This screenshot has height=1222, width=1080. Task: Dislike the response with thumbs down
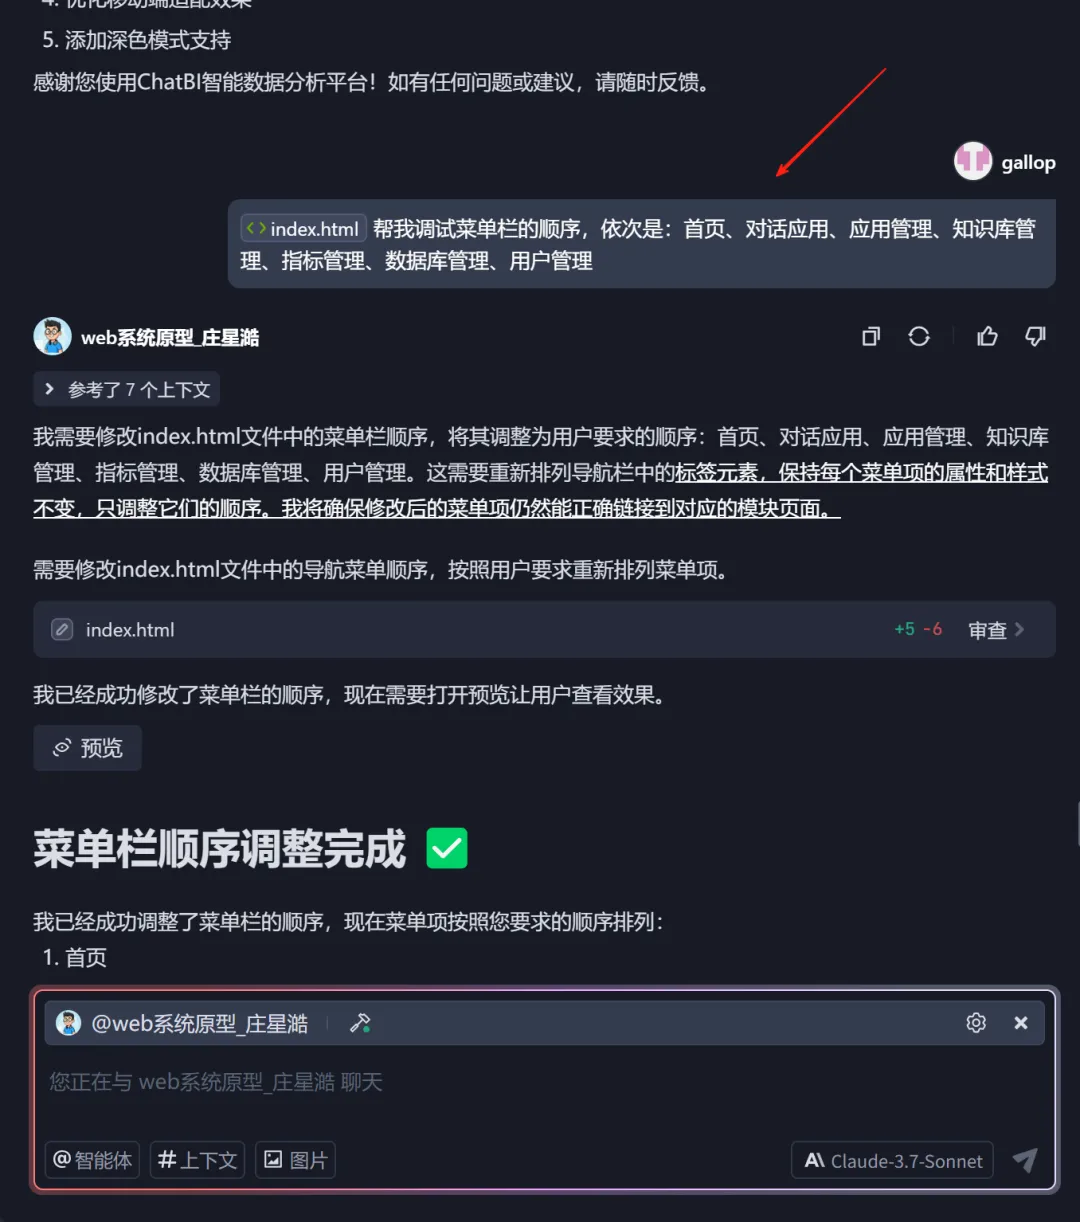(1035, 337)
